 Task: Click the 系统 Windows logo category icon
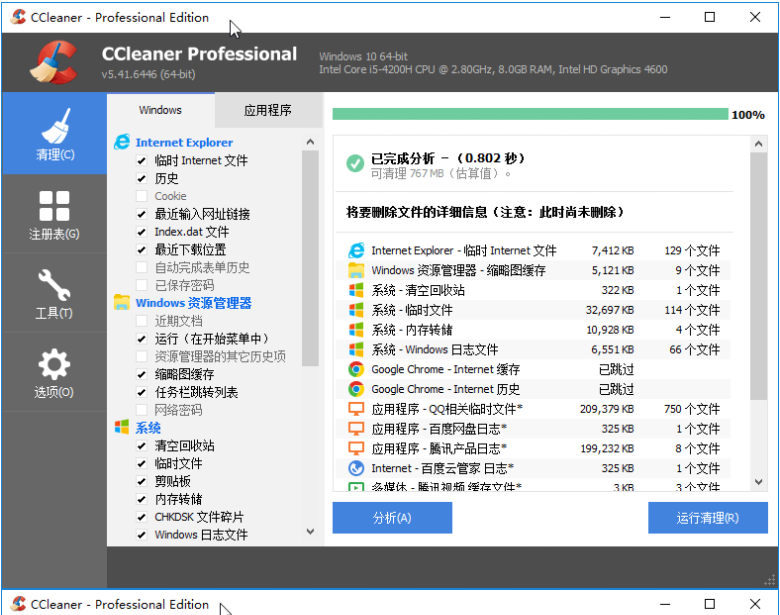point(122,427)
